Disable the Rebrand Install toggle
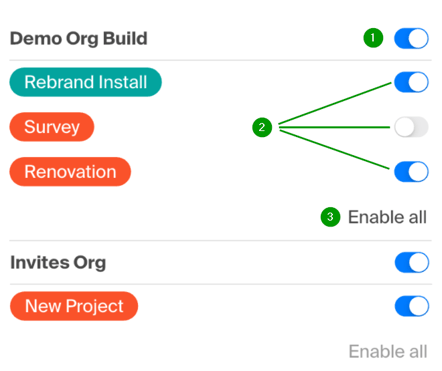Image resolution: width=442 pixels, height=371 pixels. click(411, 82)
